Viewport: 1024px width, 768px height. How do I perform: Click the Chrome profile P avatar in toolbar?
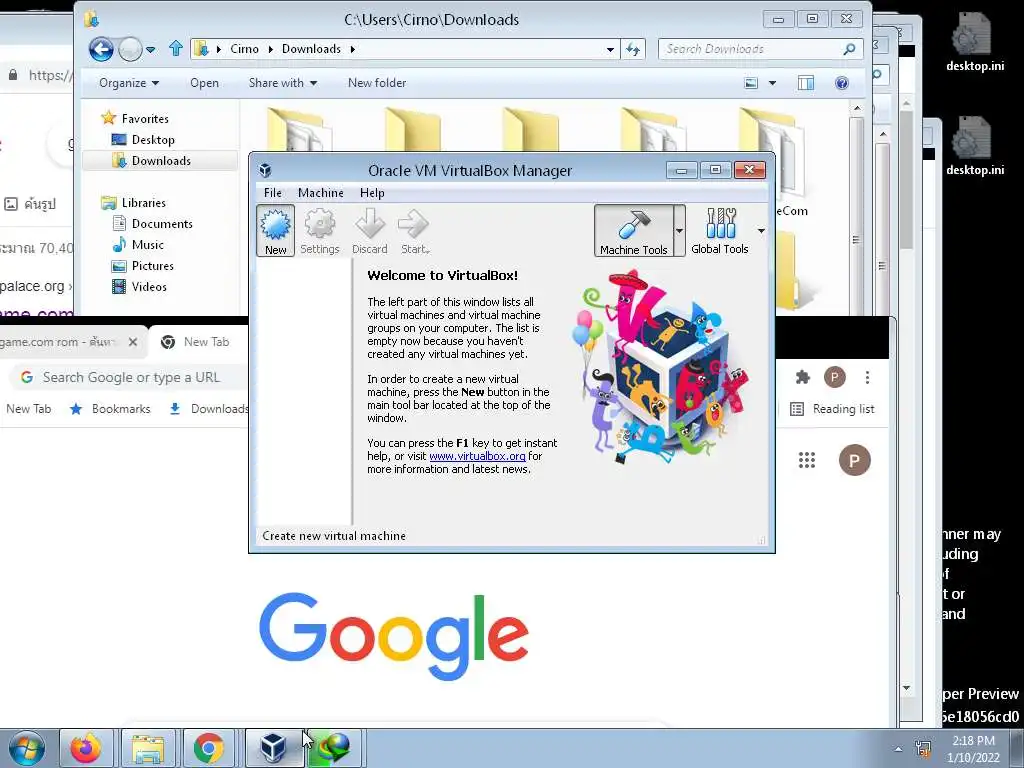[x=834, y=377]
